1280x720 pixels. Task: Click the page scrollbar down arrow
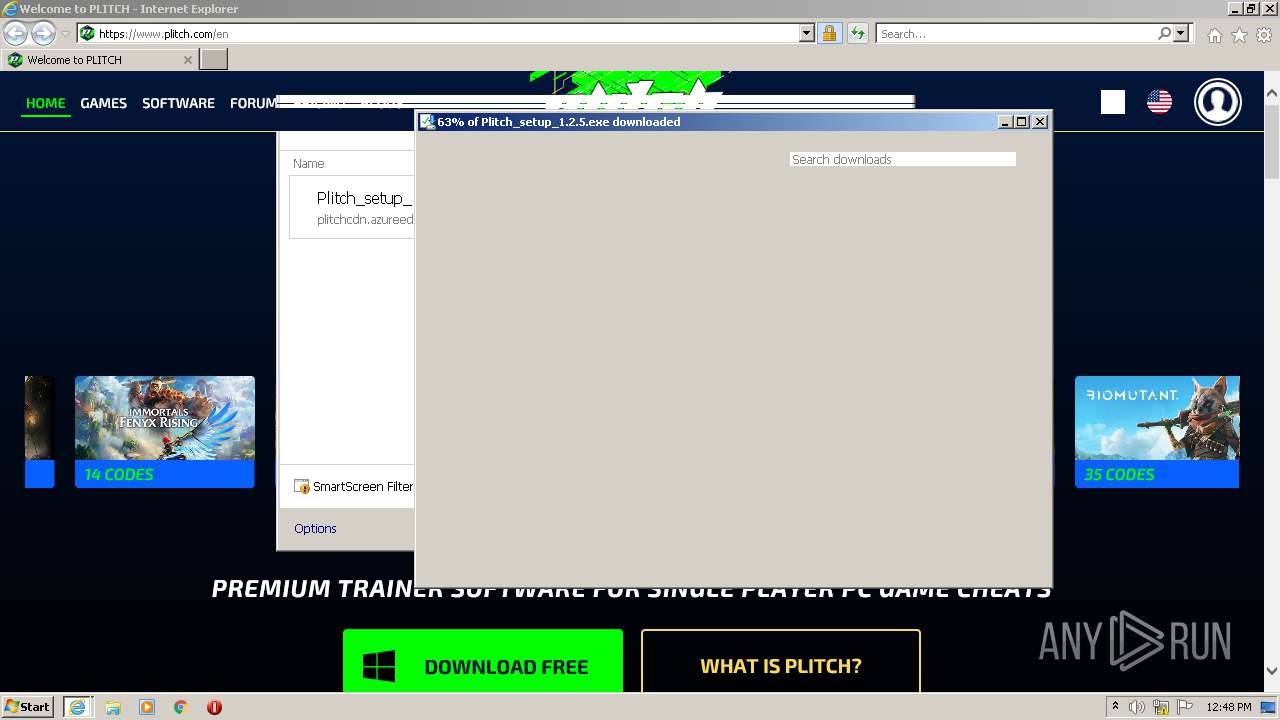pos(1271,671)
